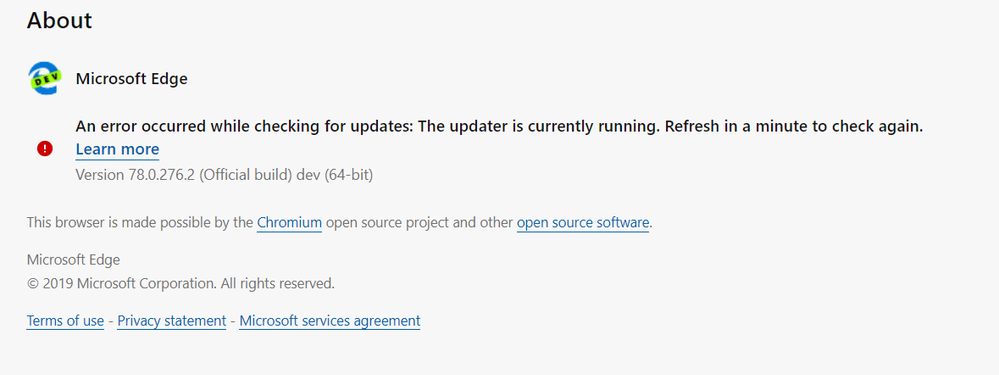The width and height of the screenshot is (999, 375).
Task: Open the open source software link
Action: pos(583,223)
